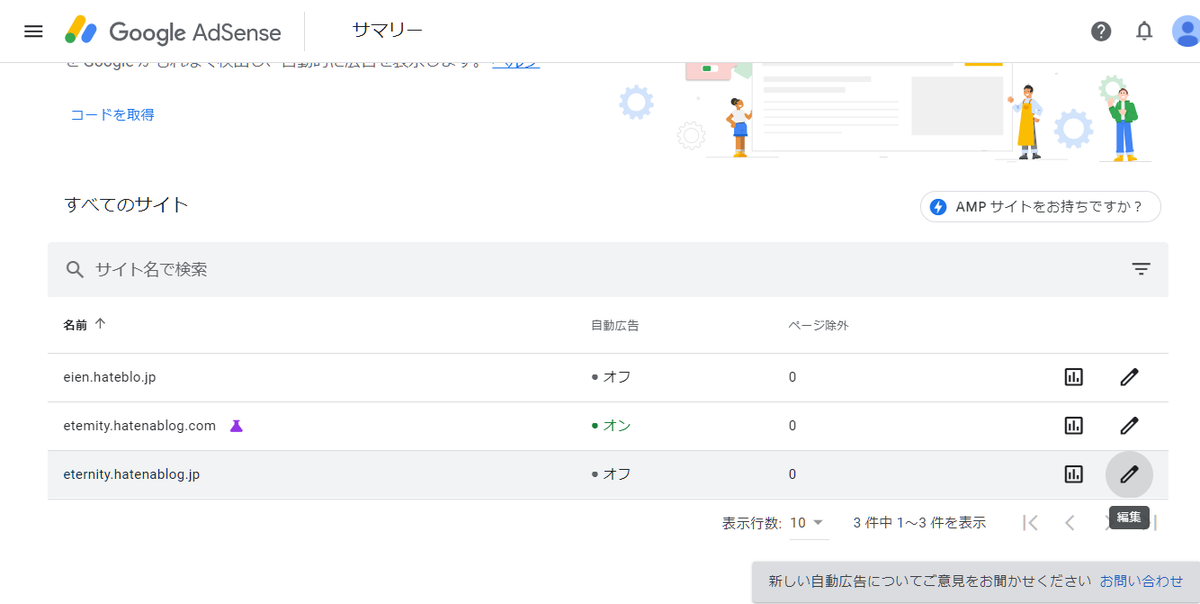
Task: Click the Google AdSense logo
Action: click(173, 31)
